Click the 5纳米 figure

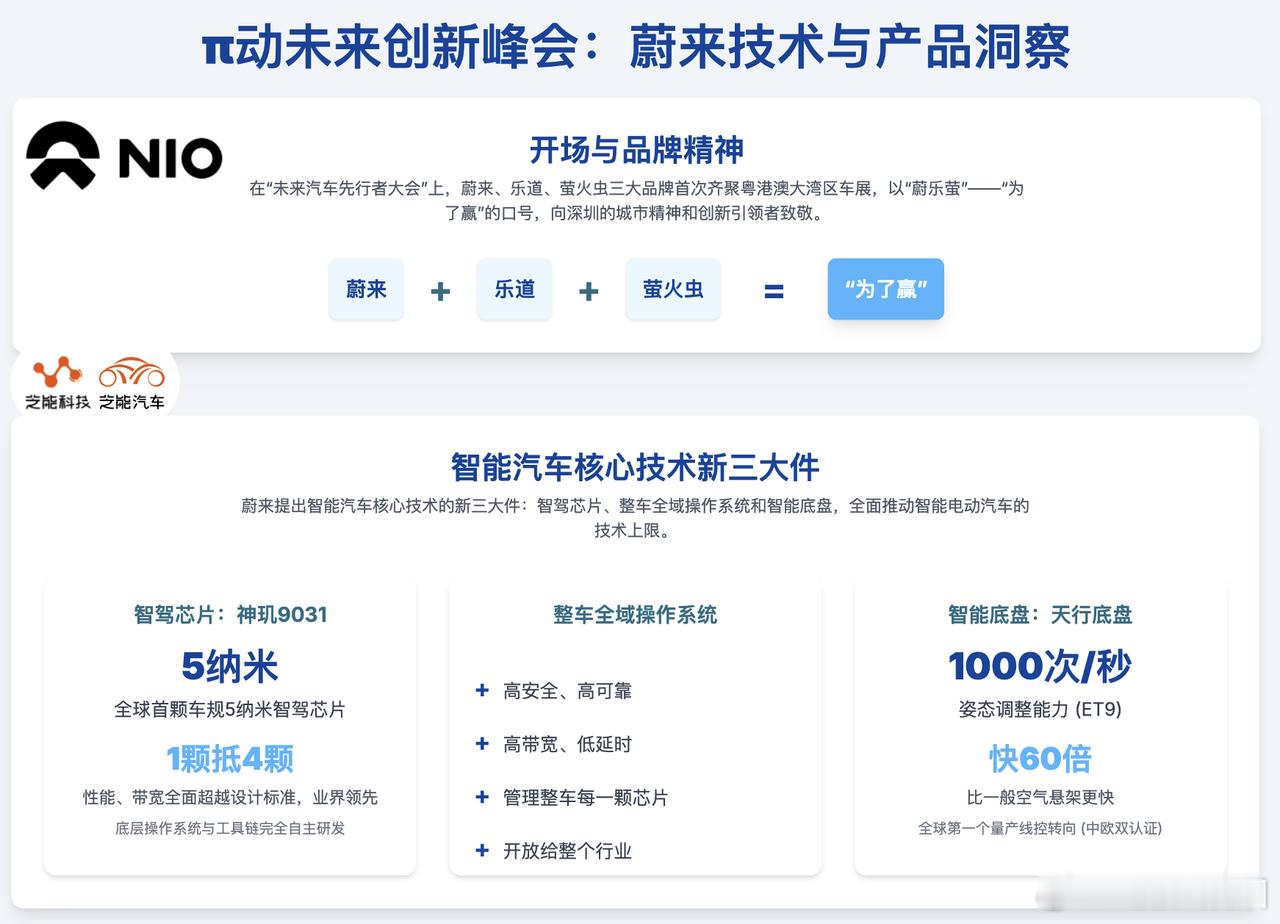(230, 666)
